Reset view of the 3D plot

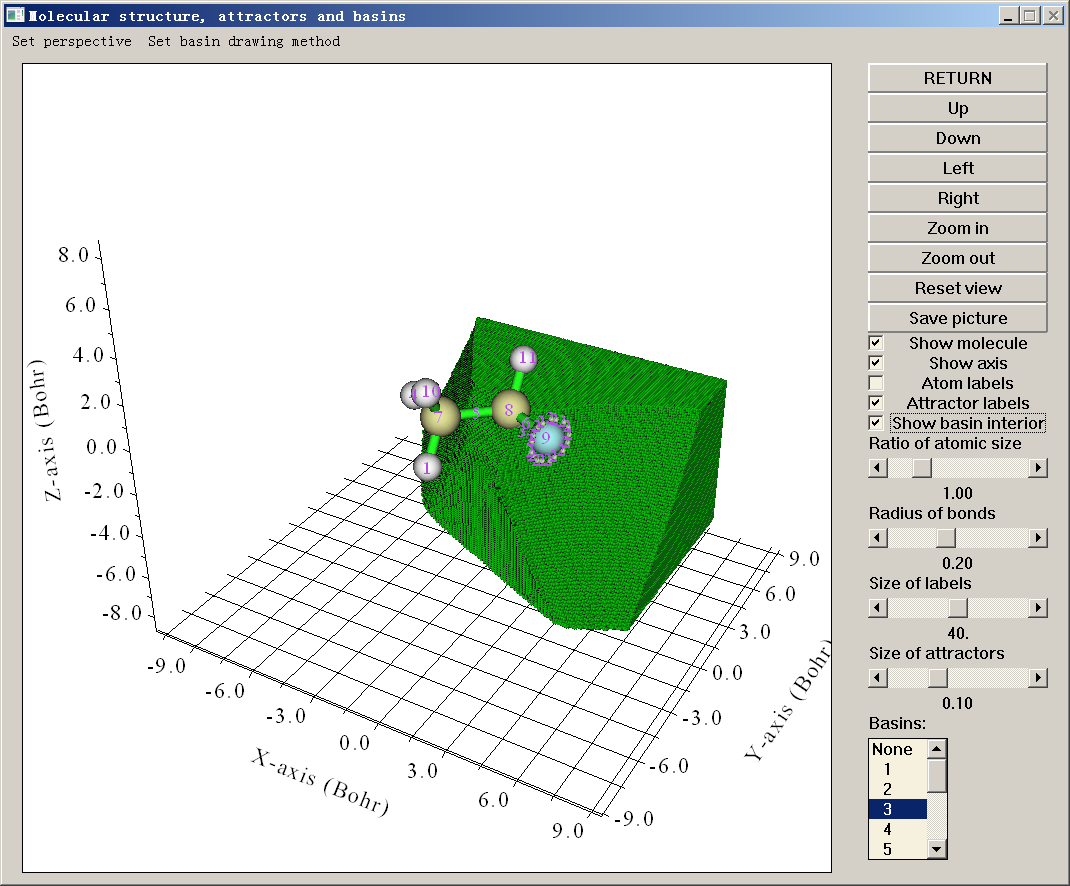point(957,288)
